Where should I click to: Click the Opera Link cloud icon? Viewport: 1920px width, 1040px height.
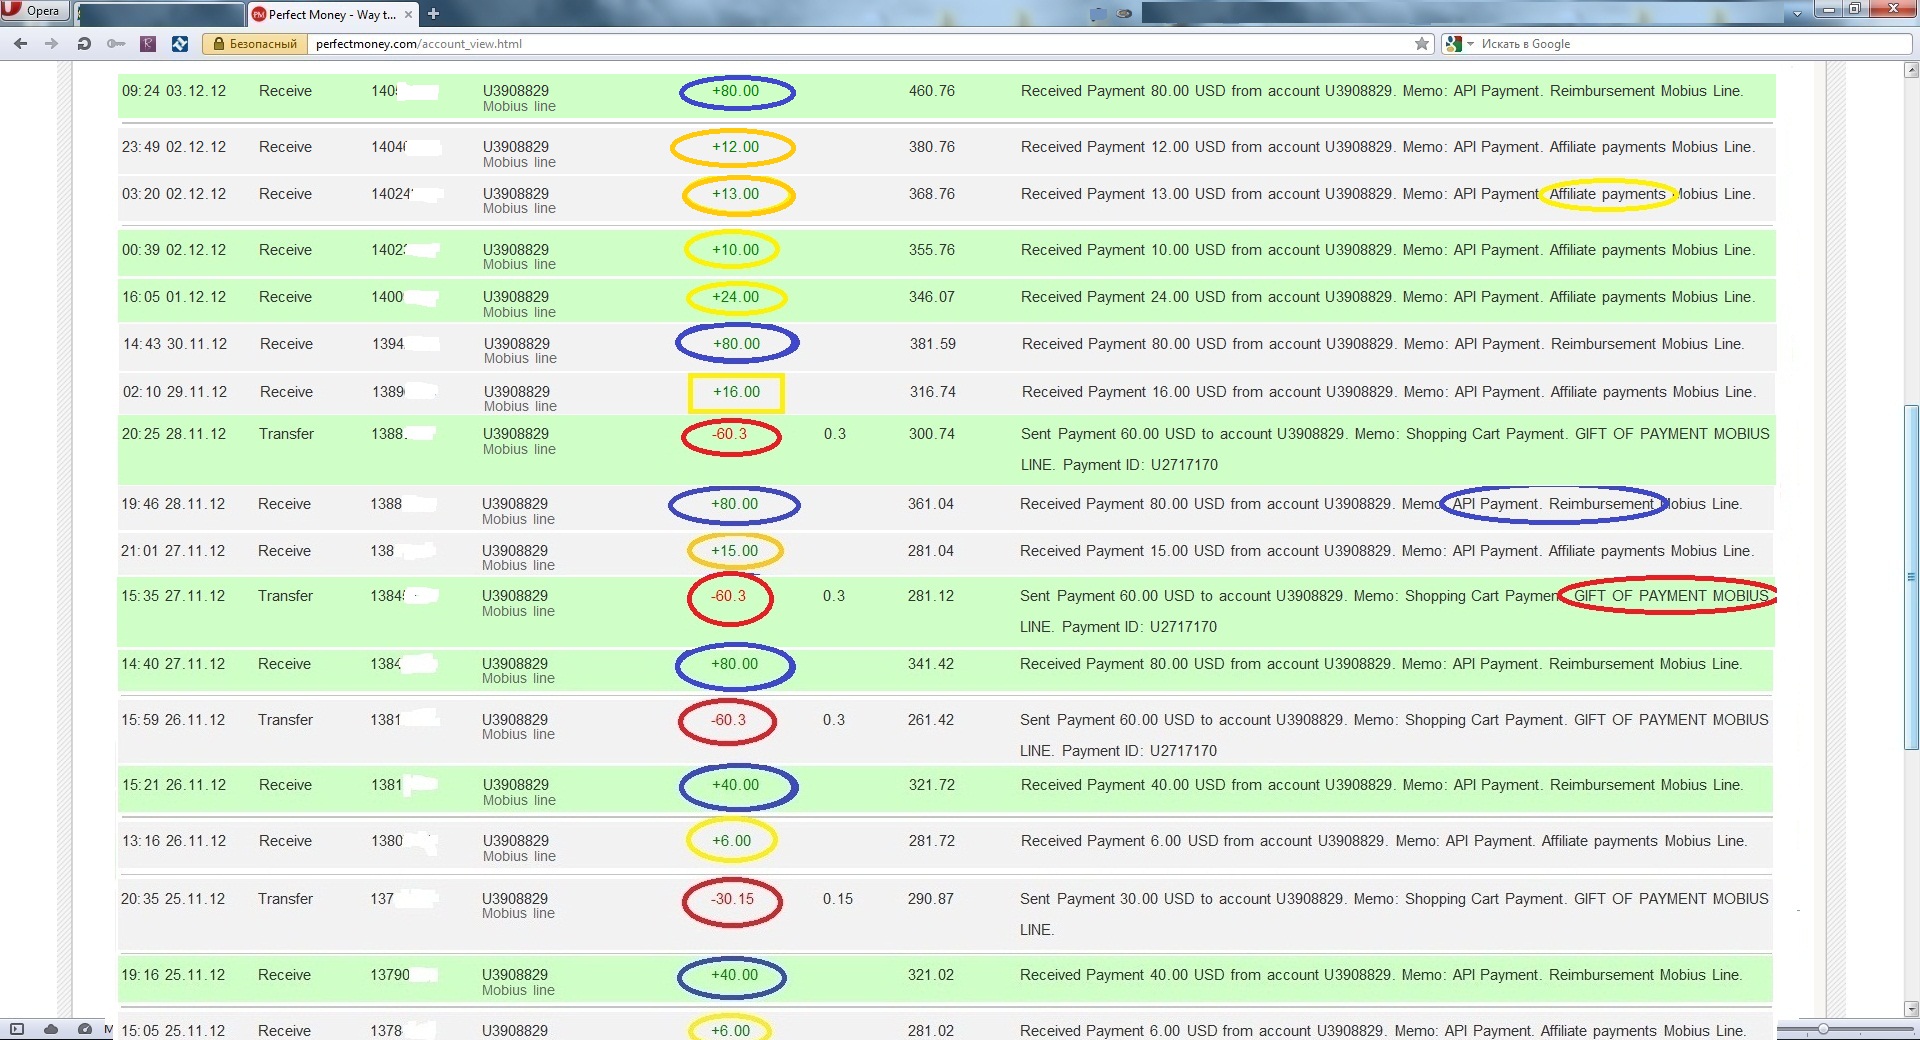(51, 1029)
